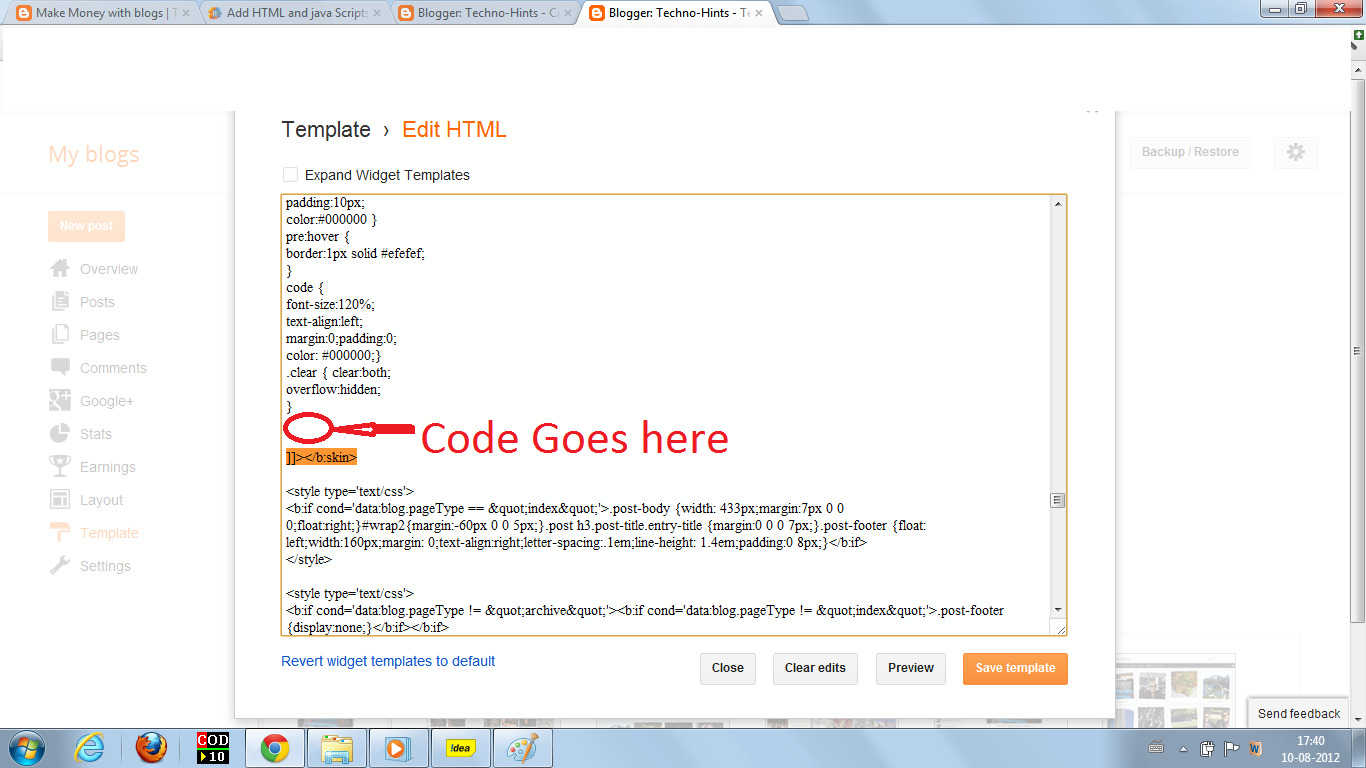Viewport: 1366px width, 768px height.
Task: Open Windows Explorer folder icon on taskbar
Action: click(x=337, y=748)
